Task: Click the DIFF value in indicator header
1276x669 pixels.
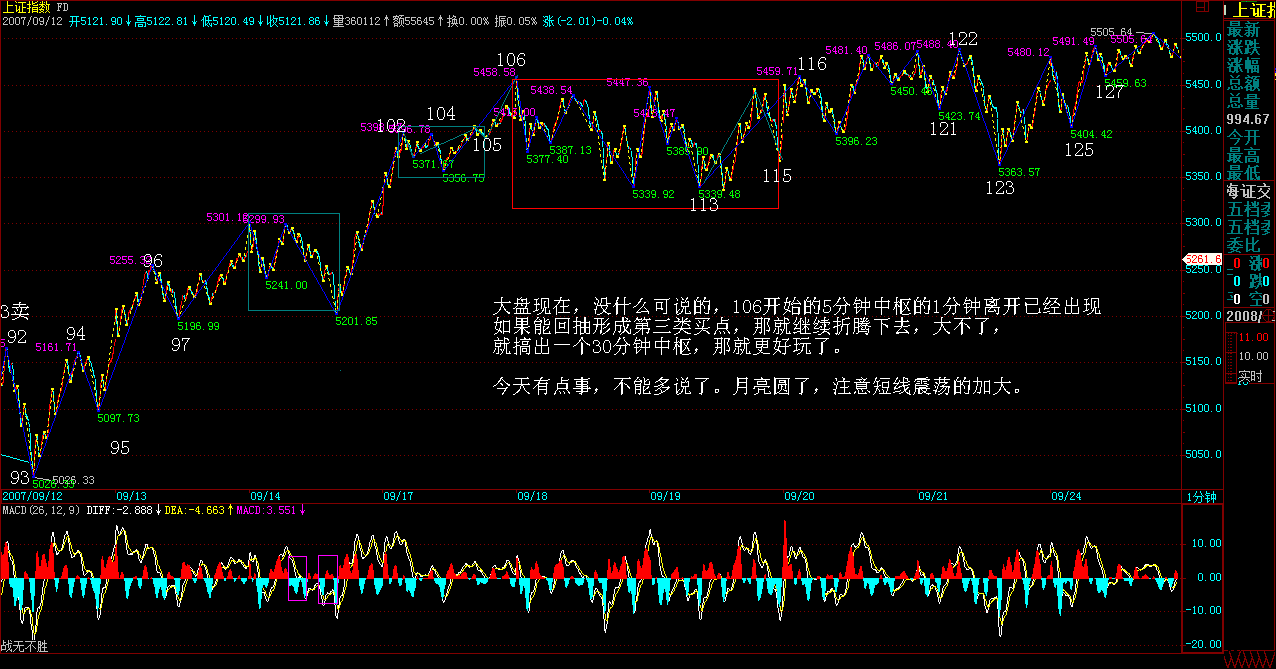Action: click(128, 510)
